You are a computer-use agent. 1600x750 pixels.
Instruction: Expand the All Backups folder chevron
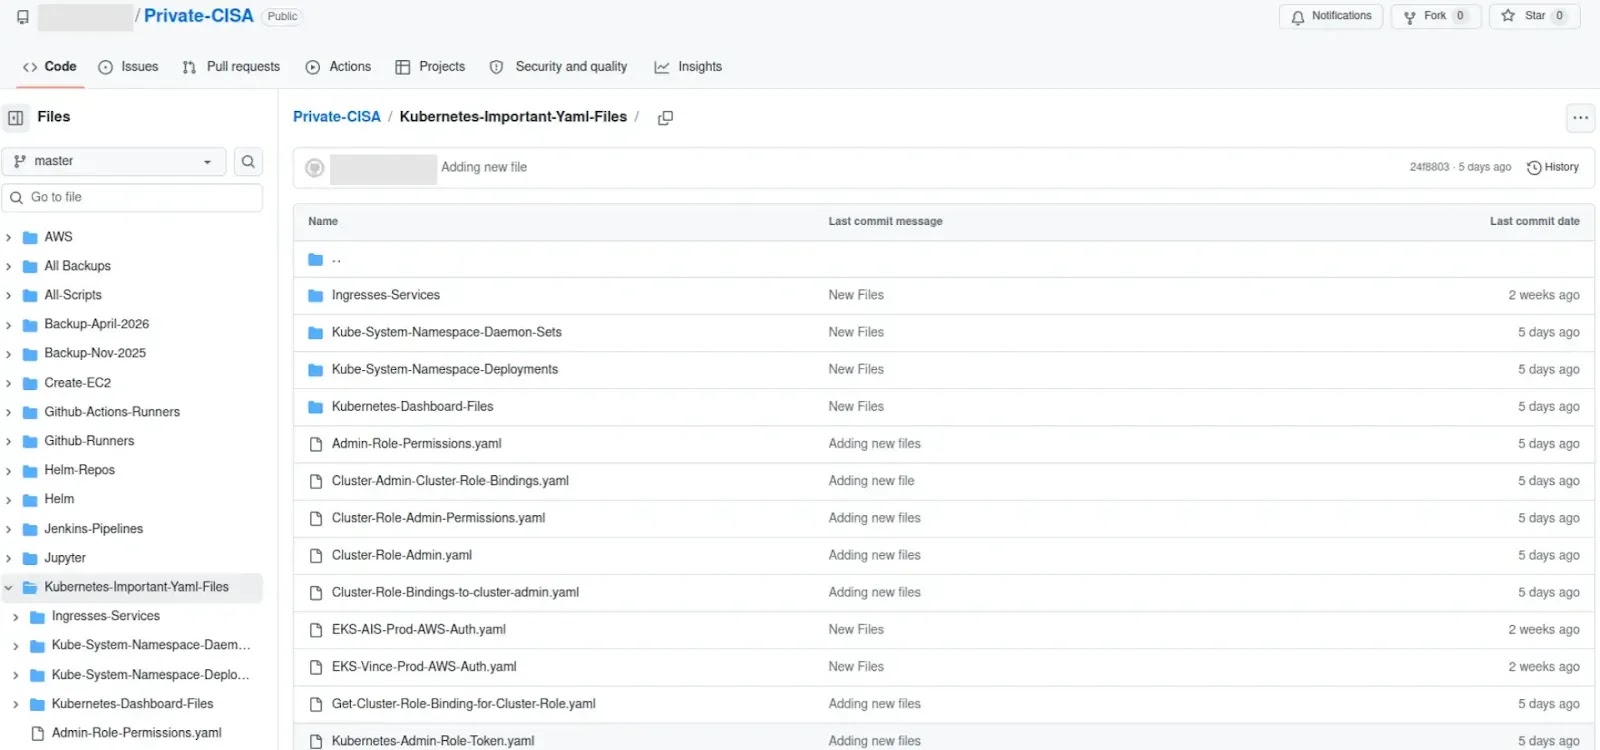point(9,267)
